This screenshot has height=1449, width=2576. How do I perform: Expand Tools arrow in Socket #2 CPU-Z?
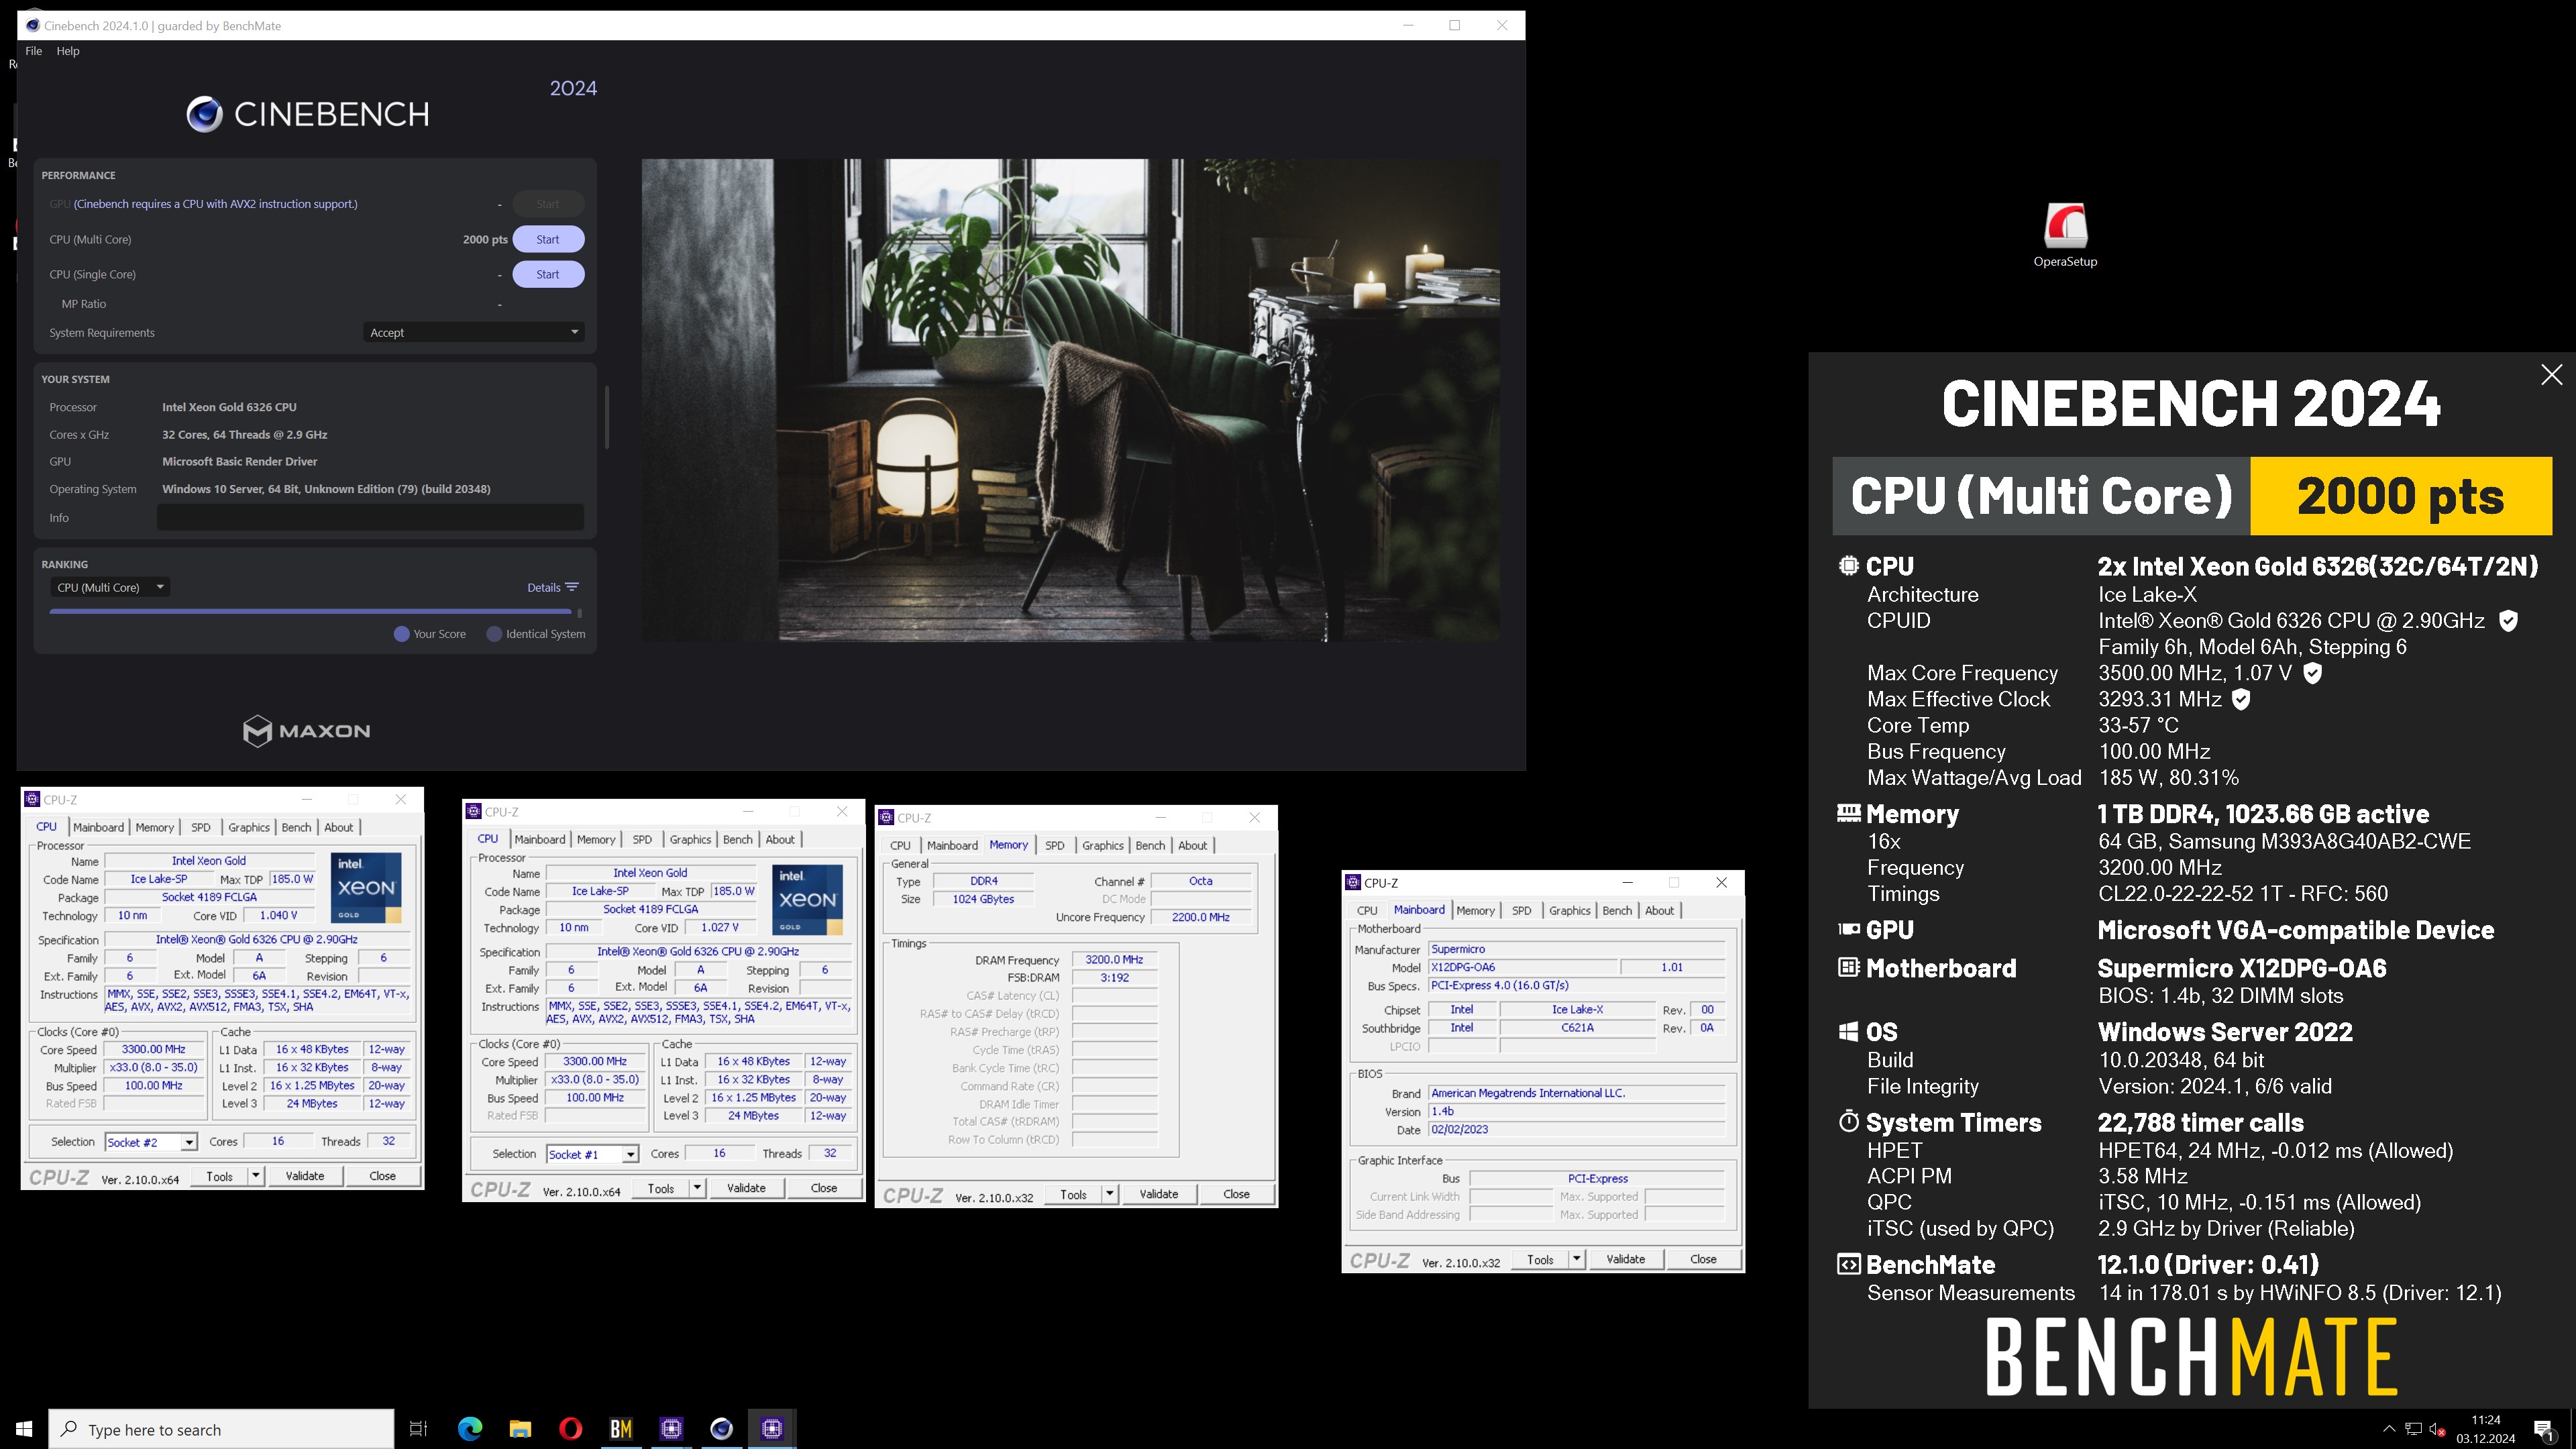coord(256,1176)
